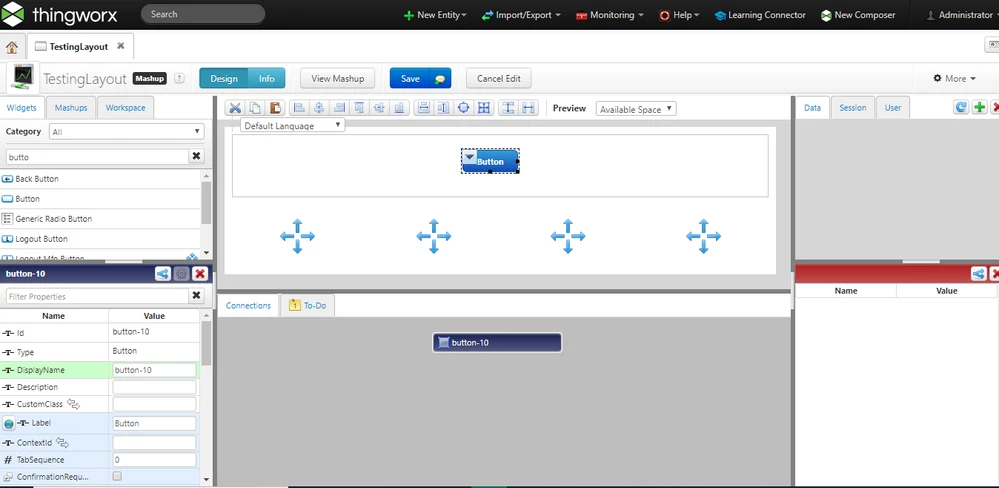The height and width of the screenshot is (488, 999).
Task: Click the gear configure icon on button-10 header
Action: click(x=182, y=274)
